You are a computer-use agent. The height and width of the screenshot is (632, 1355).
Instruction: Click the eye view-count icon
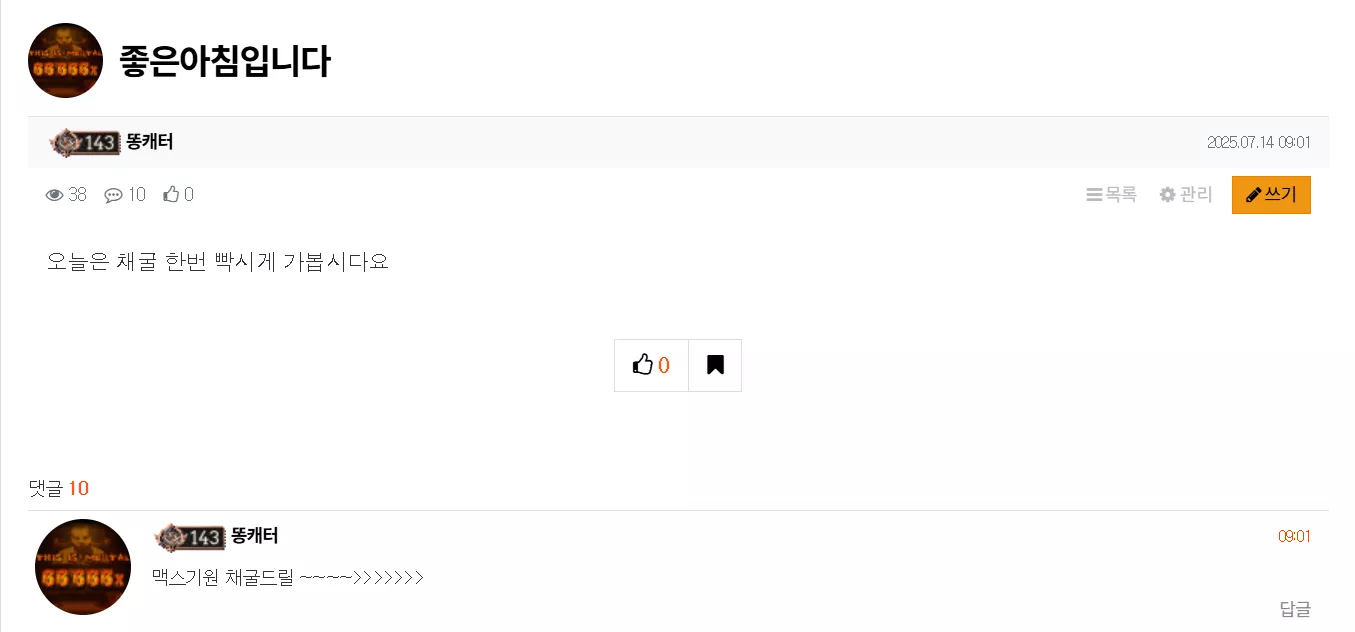point(55,195)
